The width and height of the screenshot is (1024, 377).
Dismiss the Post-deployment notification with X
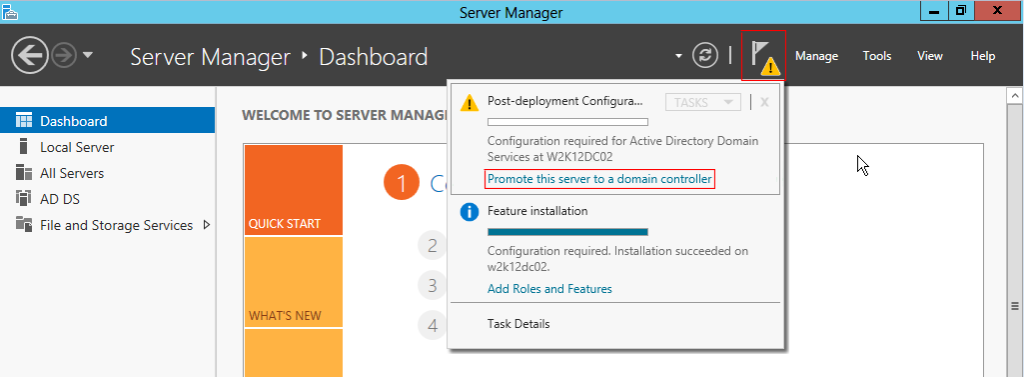point(764,102)
